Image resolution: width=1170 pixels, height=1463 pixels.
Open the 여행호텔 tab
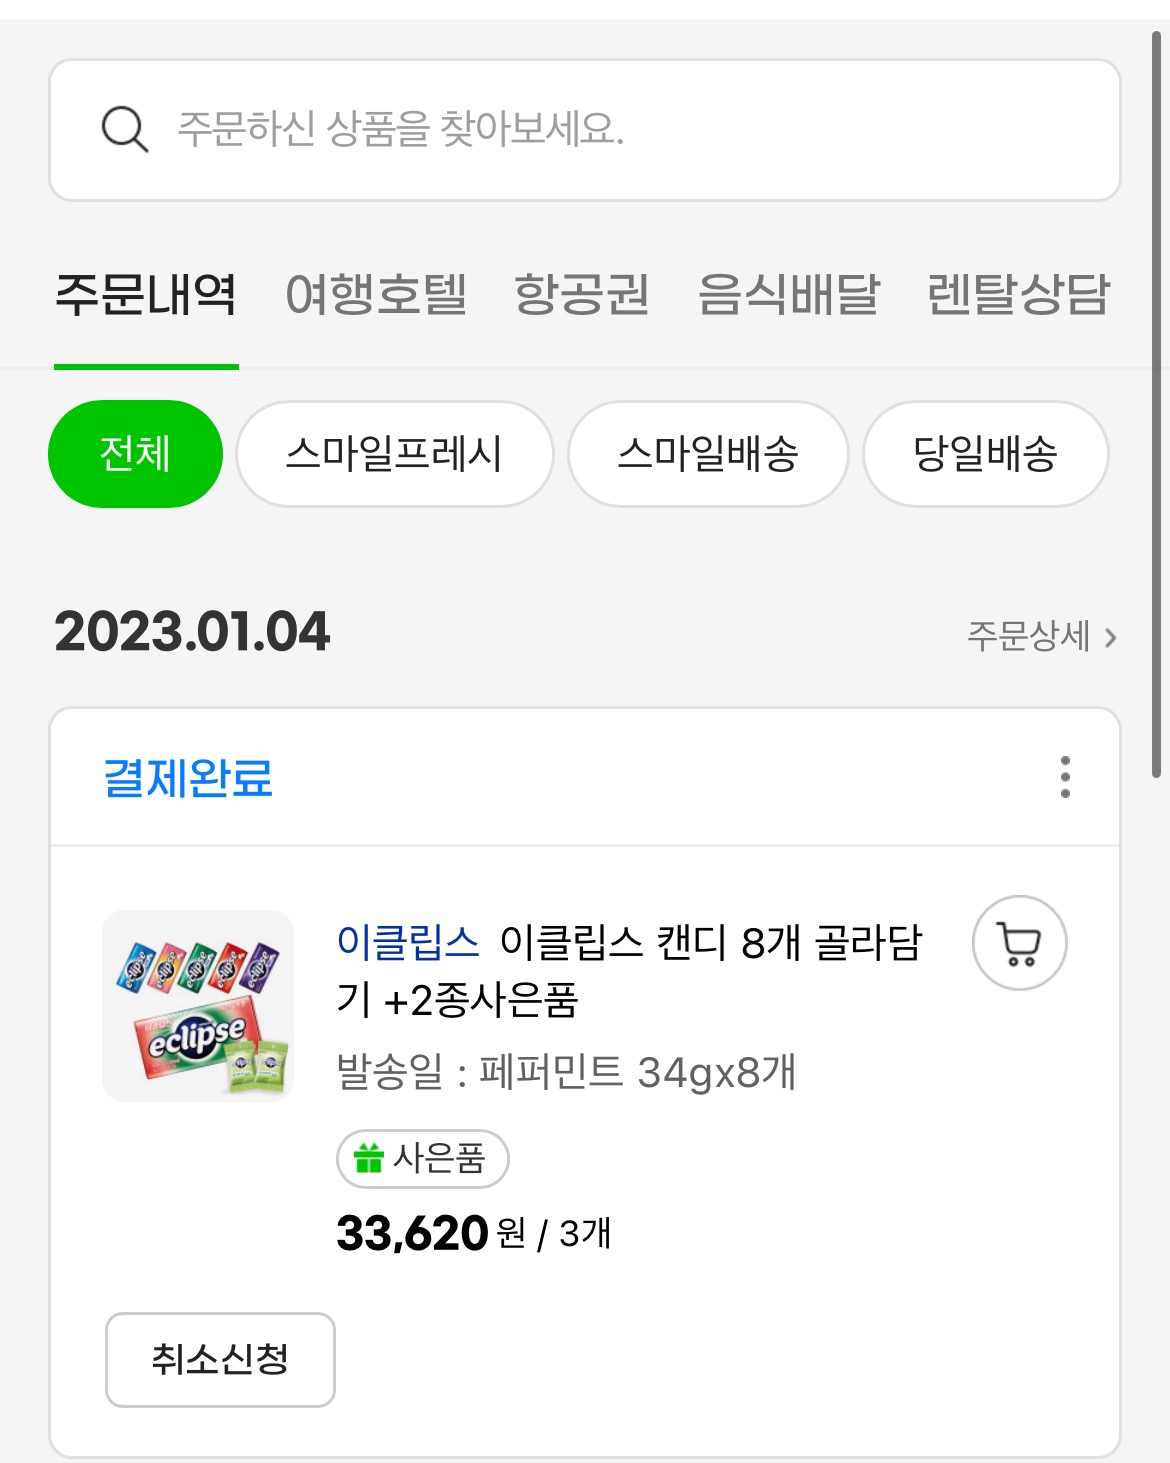[376, 295]
